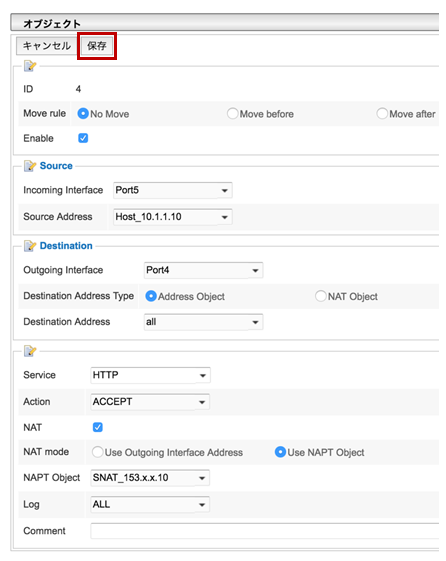Open the Source Address dropdown

pos(173,217)
